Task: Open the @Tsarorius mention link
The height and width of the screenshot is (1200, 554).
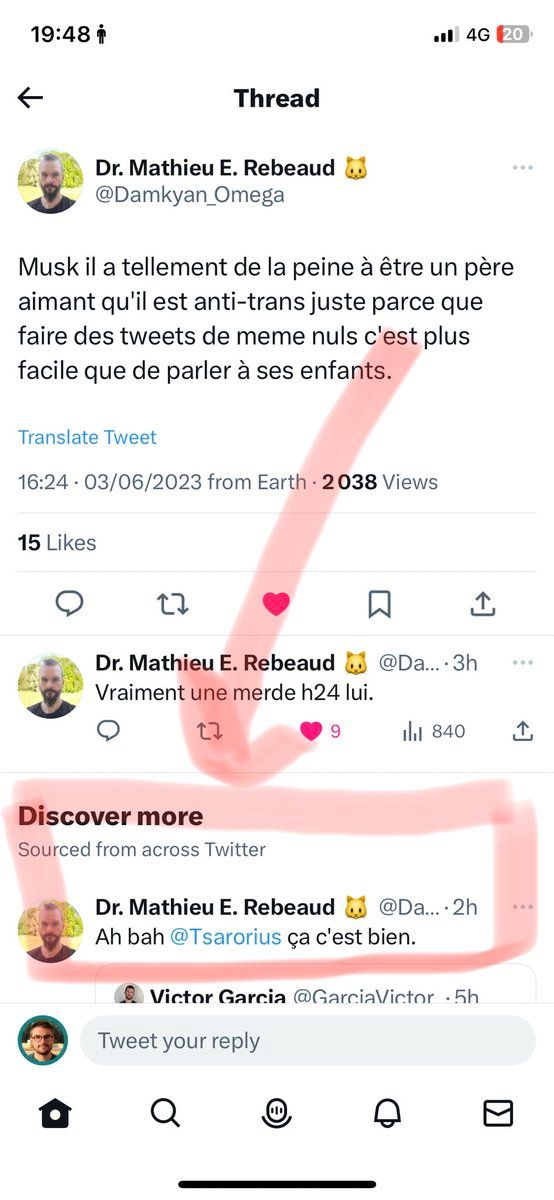Action: pos(225,938)
